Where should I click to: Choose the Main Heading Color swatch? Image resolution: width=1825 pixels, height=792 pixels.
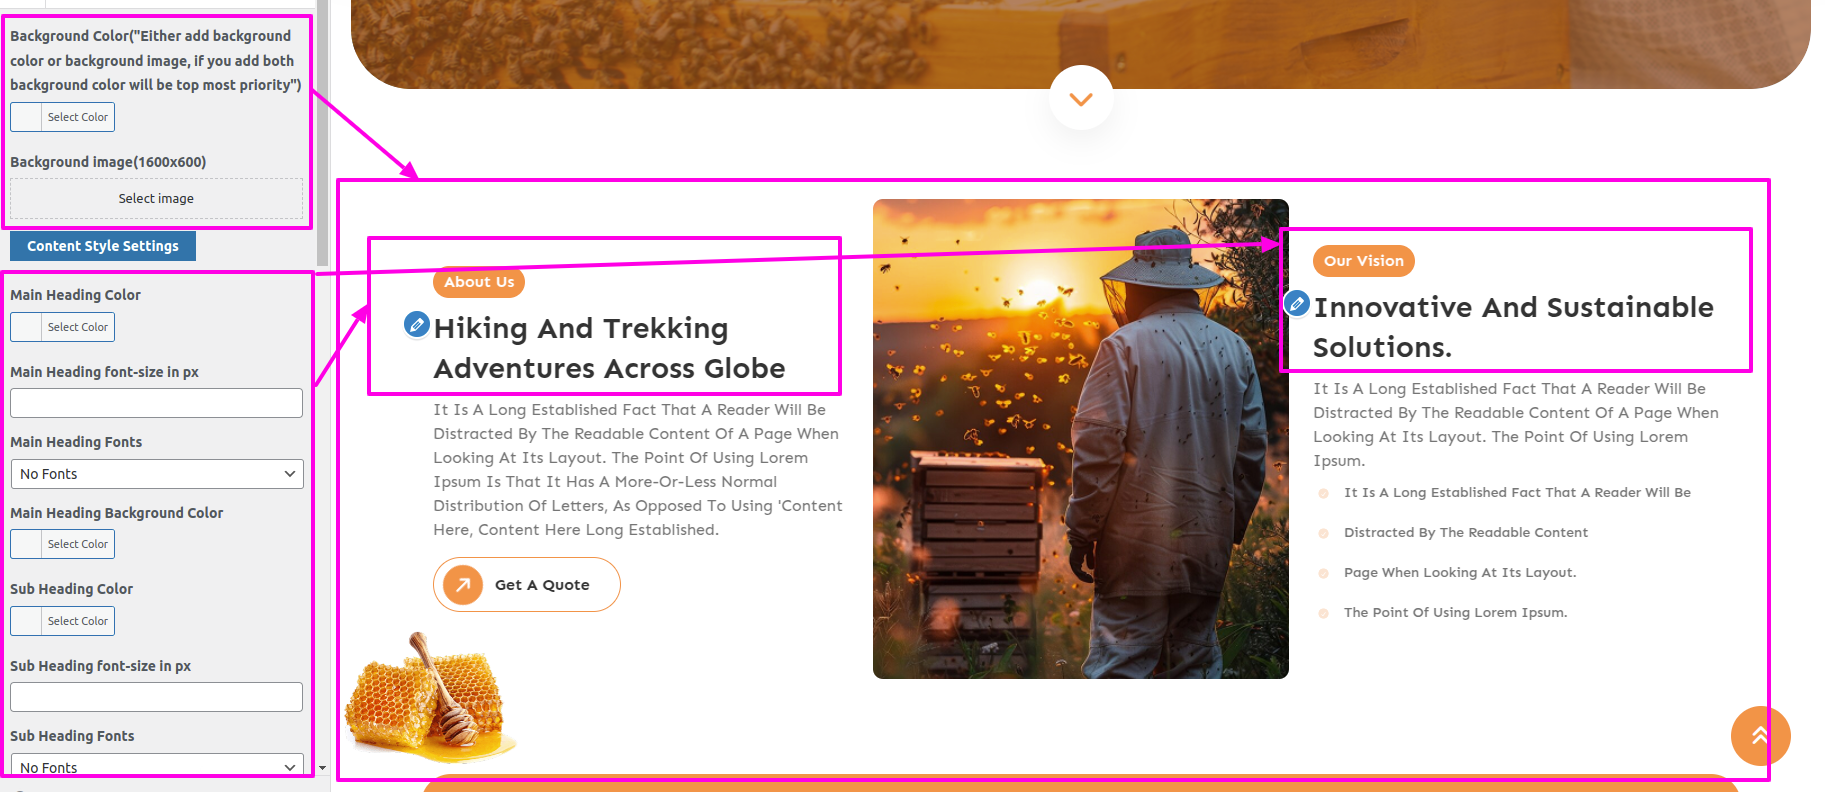[27, 327]
